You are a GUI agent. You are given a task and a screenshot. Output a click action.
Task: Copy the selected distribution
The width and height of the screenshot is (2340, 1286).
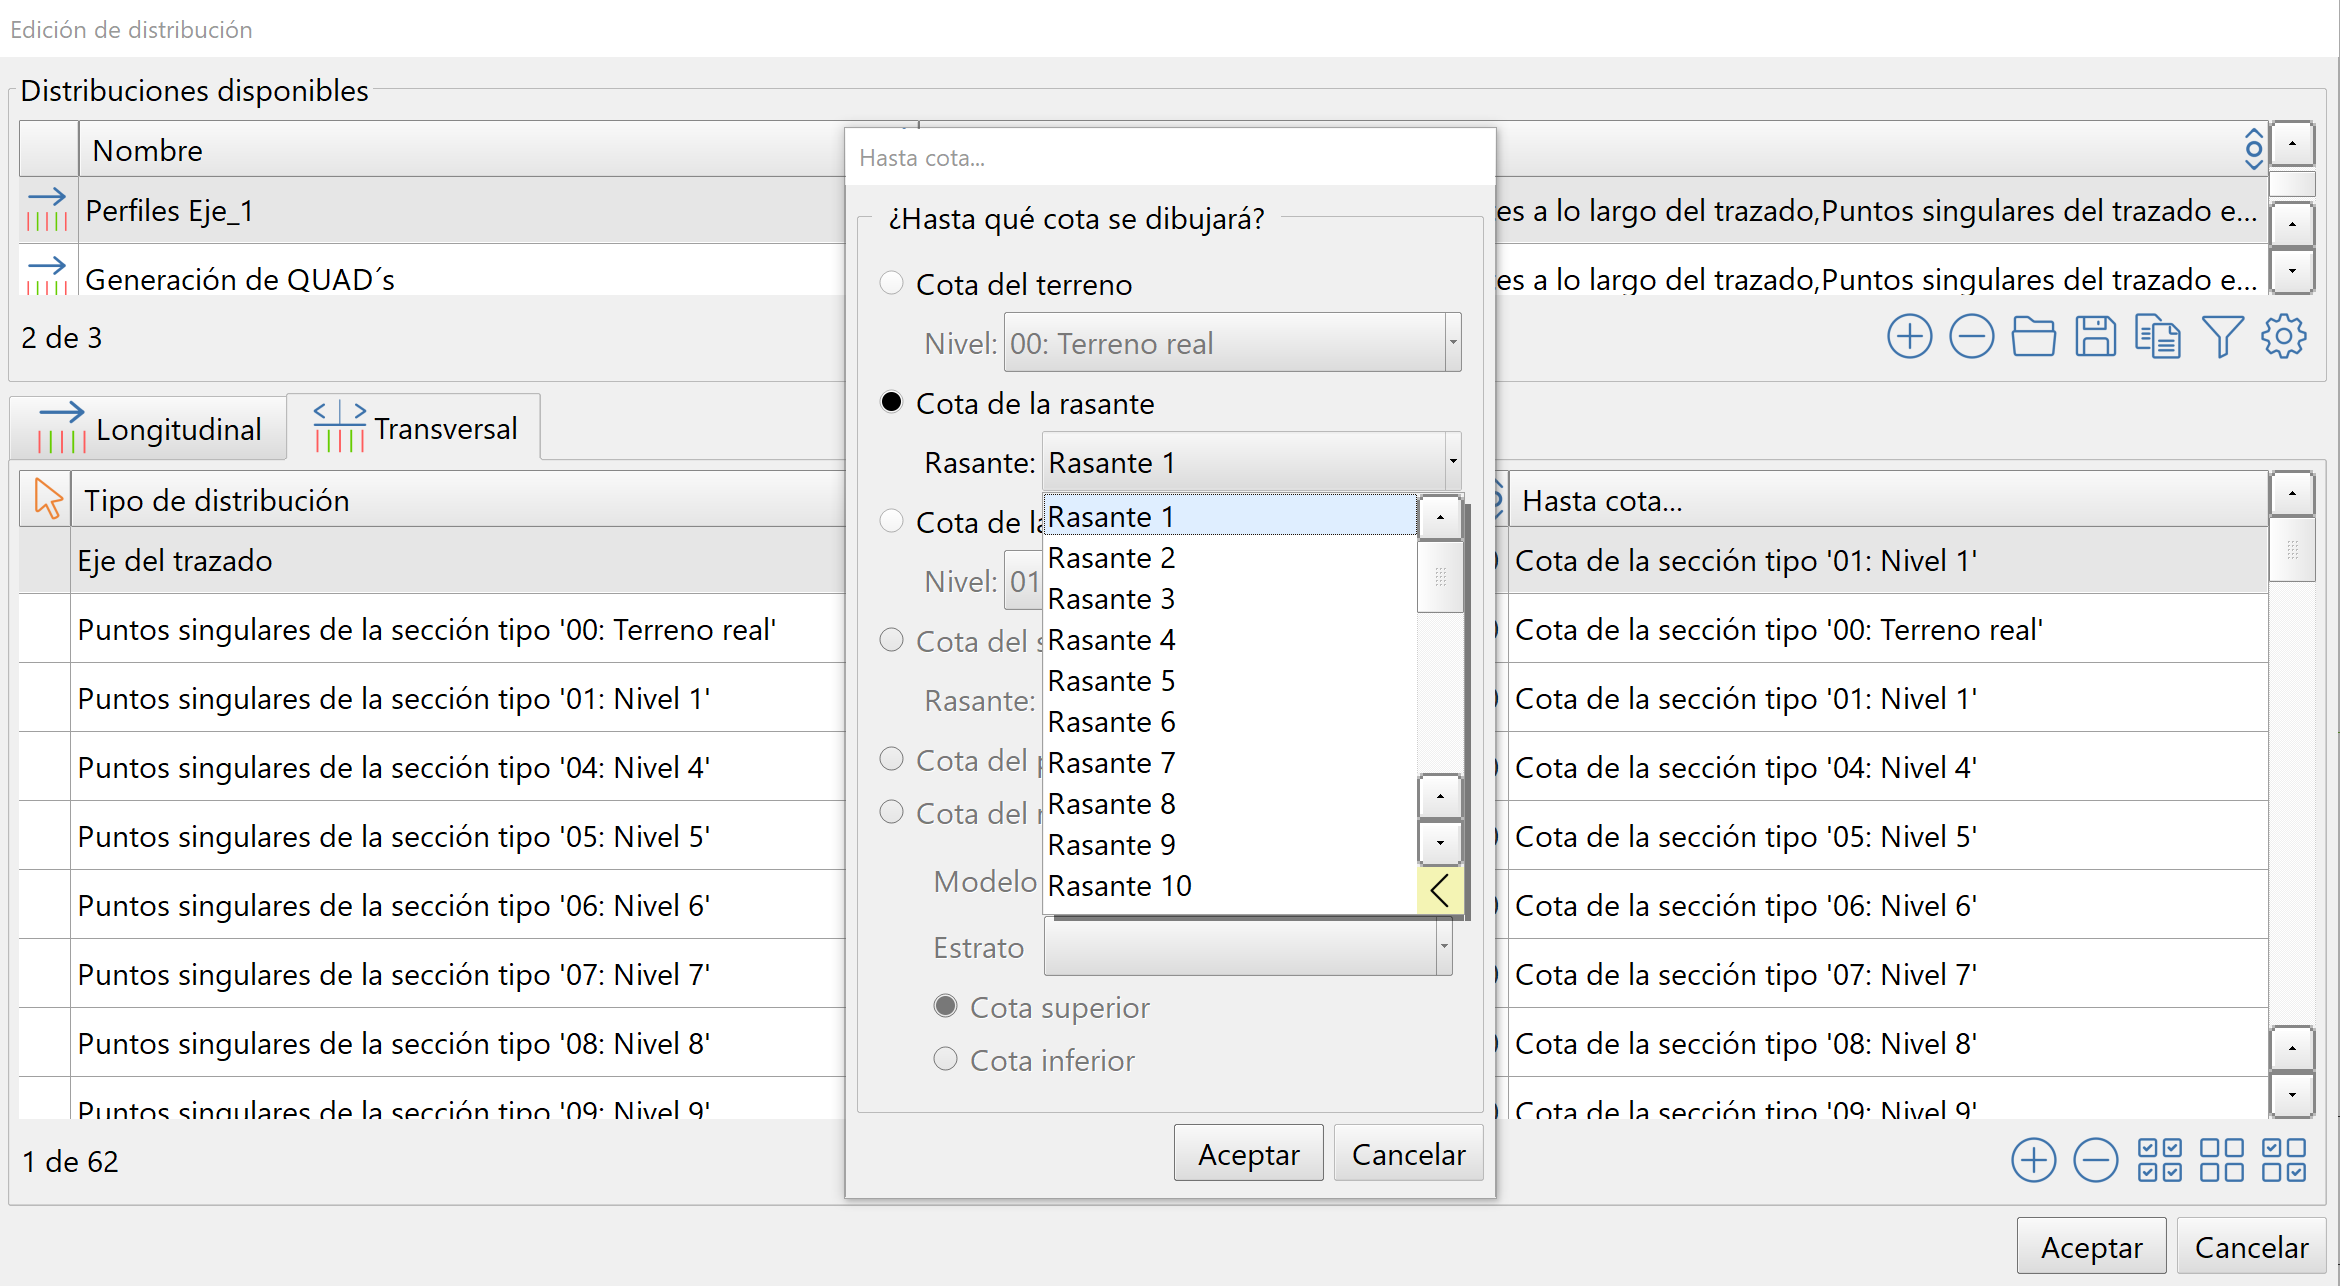pyautogui.click(x=2158, y=337)
